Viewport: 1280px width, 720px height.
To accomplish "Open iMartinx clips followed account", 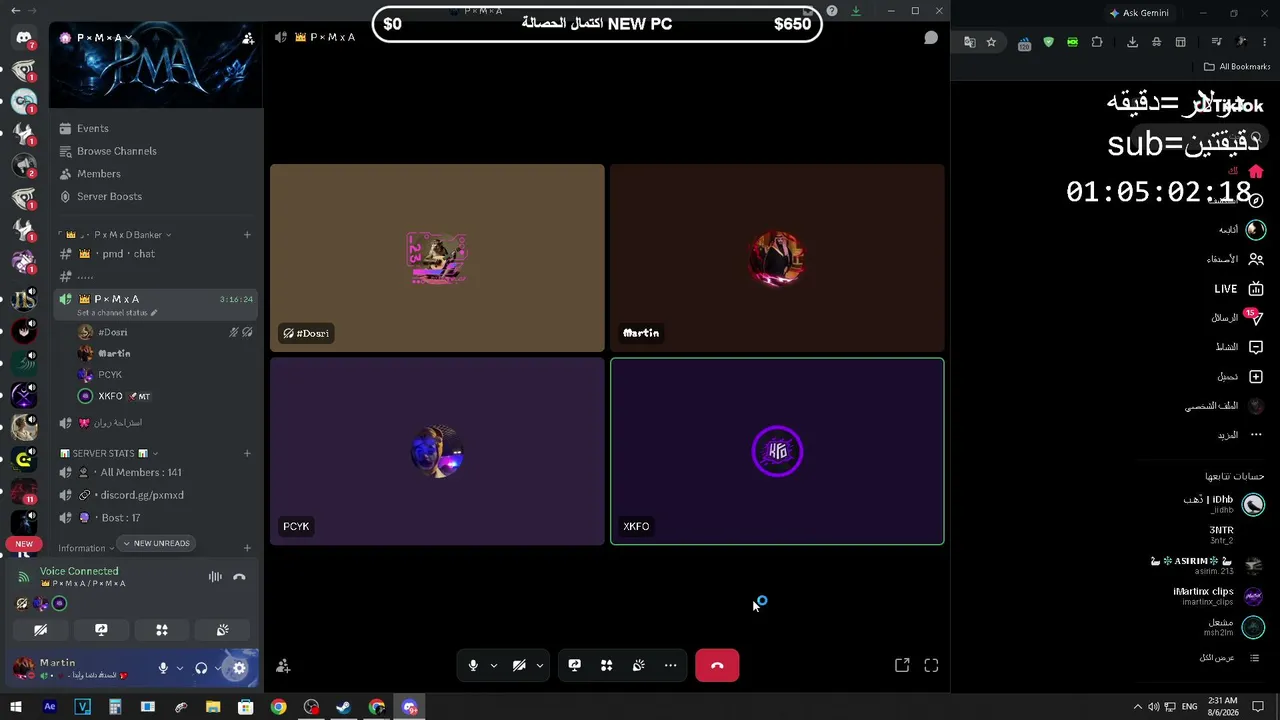I will click(x=1218, y=596).
